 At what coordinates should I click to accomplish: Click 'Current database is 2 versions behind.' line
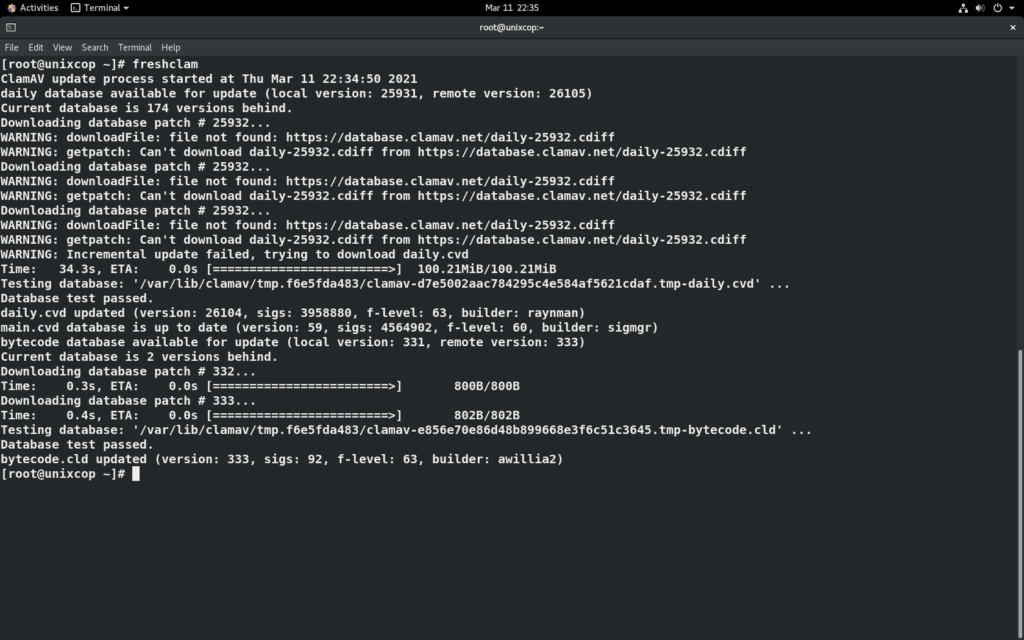139,357
